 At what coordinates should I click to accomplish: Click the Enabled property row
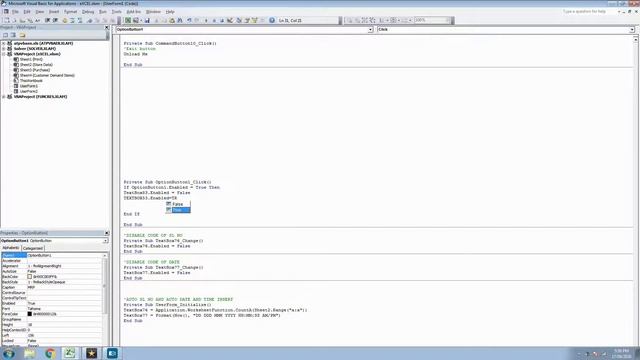(x=52, y=303)
